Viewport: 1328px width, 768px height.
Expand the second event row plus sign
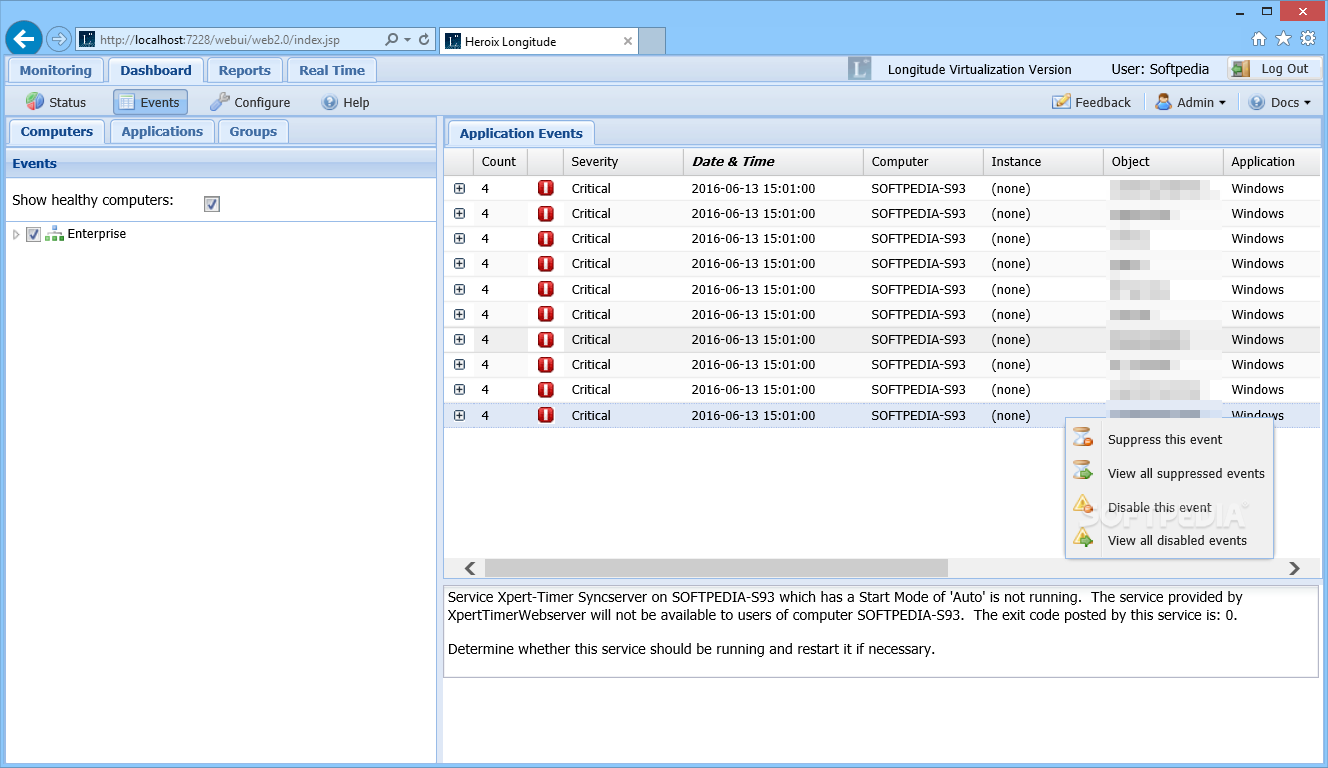click(459, 213)
